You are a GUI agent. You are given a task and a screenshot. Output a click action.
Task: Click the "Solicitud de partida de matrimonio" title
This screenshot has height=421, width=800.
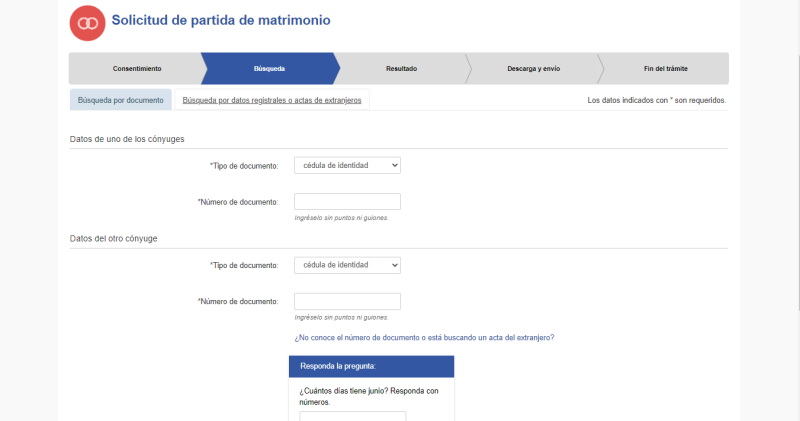point(220,20)
